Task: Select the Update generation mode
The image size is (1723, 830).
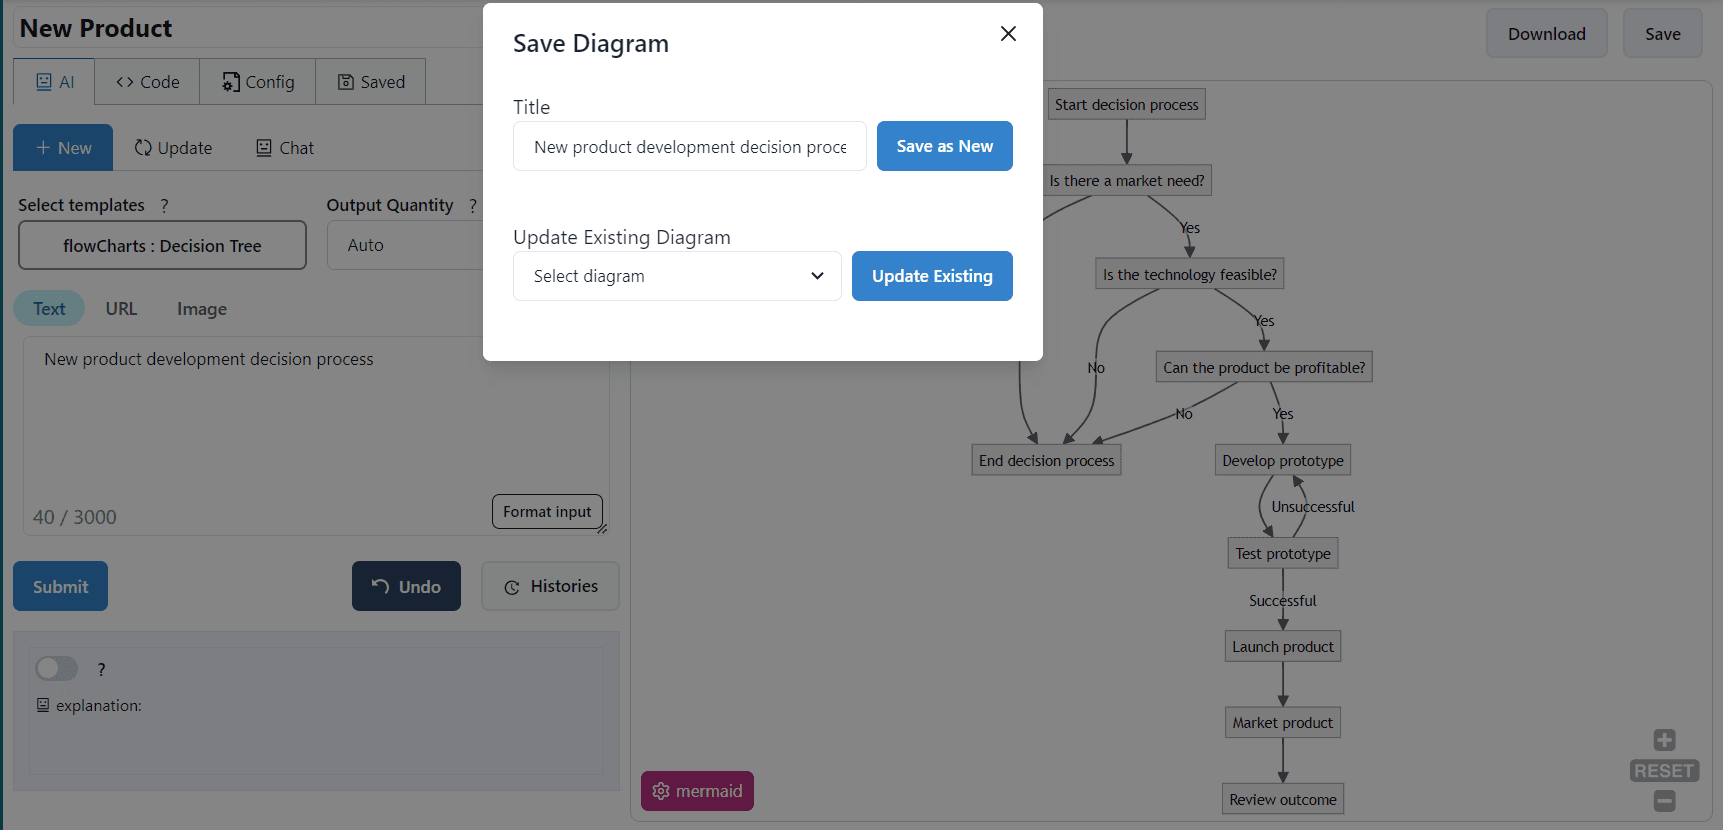Action: 172,147
